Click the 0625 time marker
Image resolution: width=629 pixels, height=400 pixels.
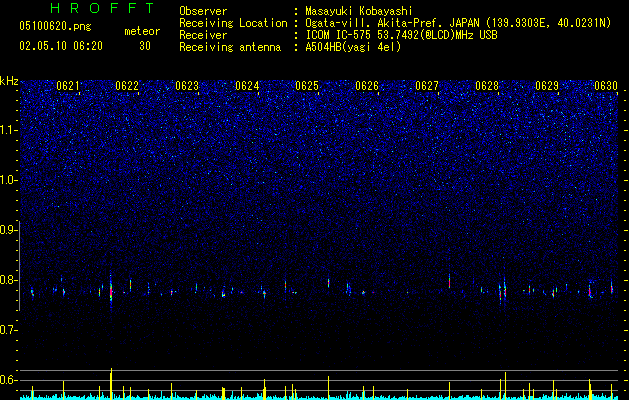[x=307, y=86]
